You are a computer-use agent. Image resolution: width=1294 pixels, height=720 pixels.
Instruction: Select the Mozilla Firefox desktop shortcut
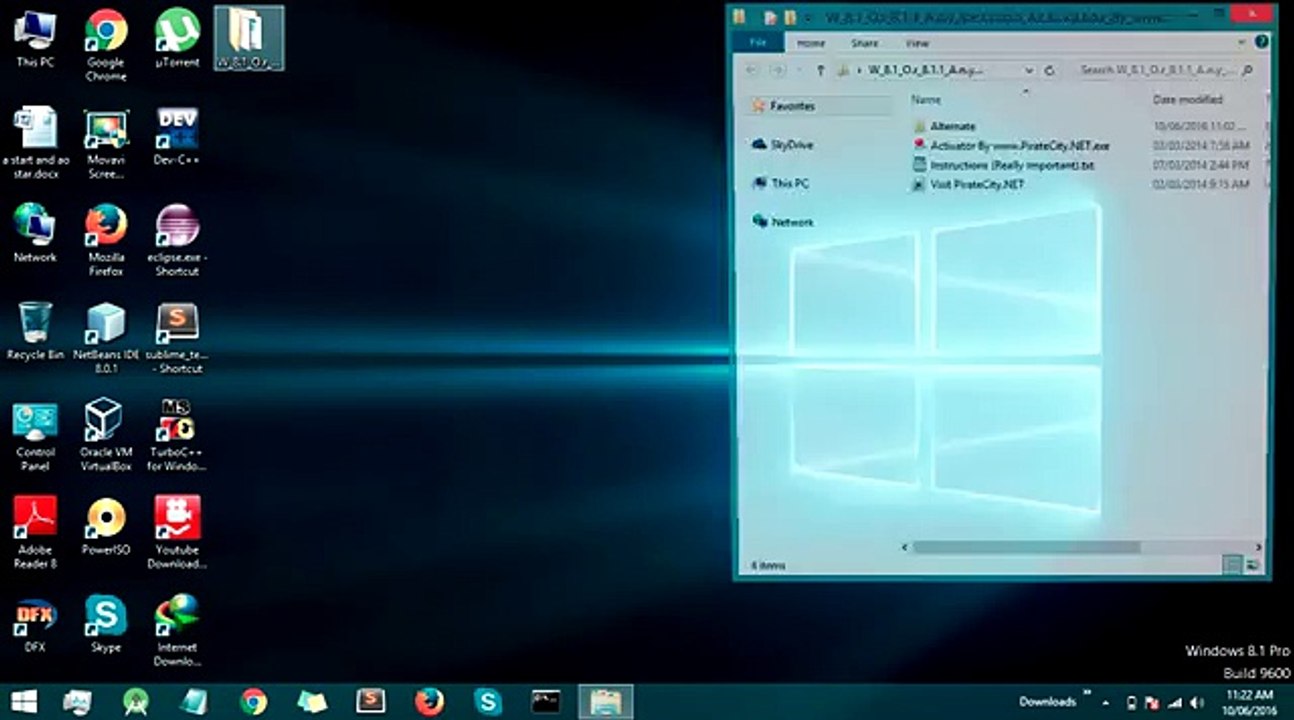click(106, 240)
